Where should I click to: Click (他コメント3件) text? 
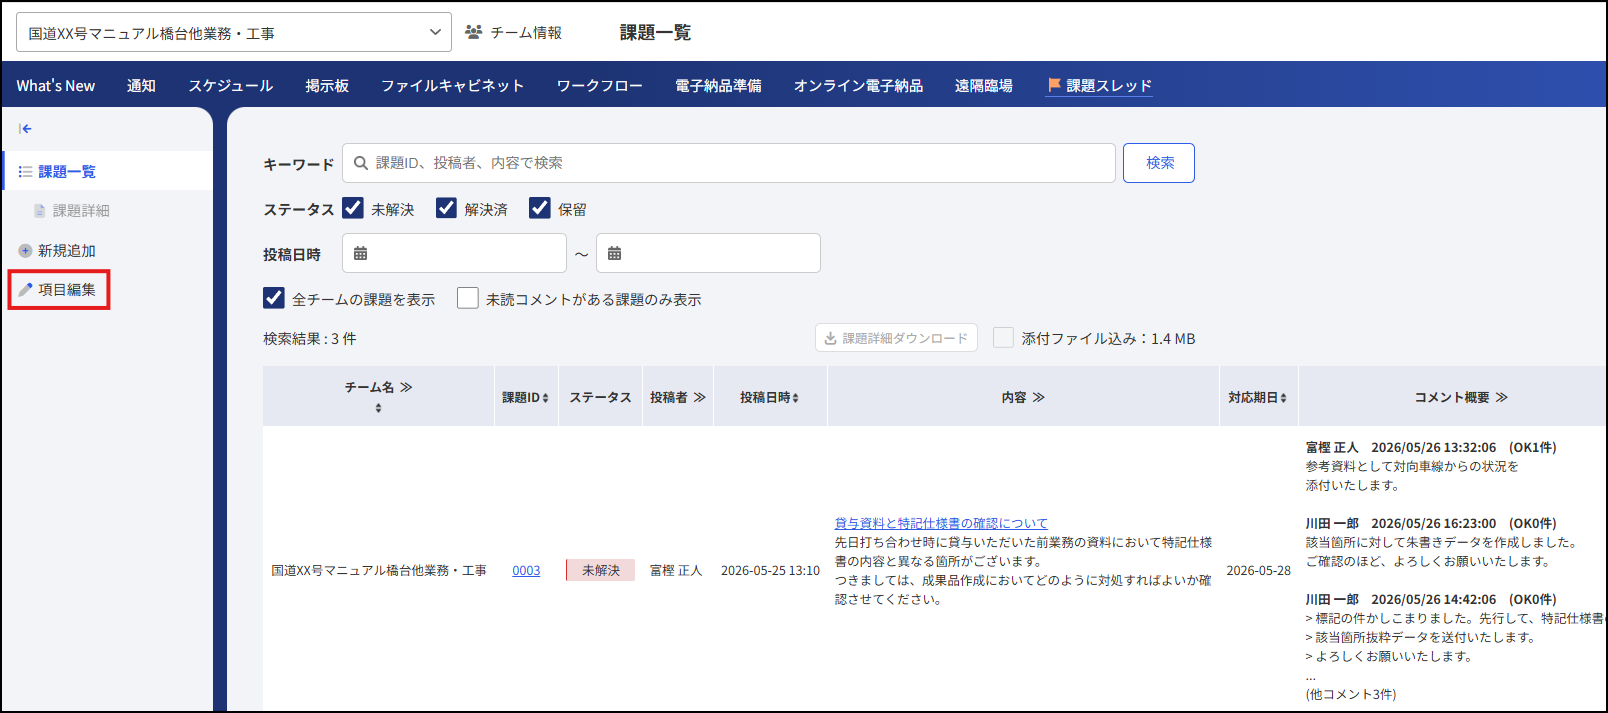(1351, 694)
